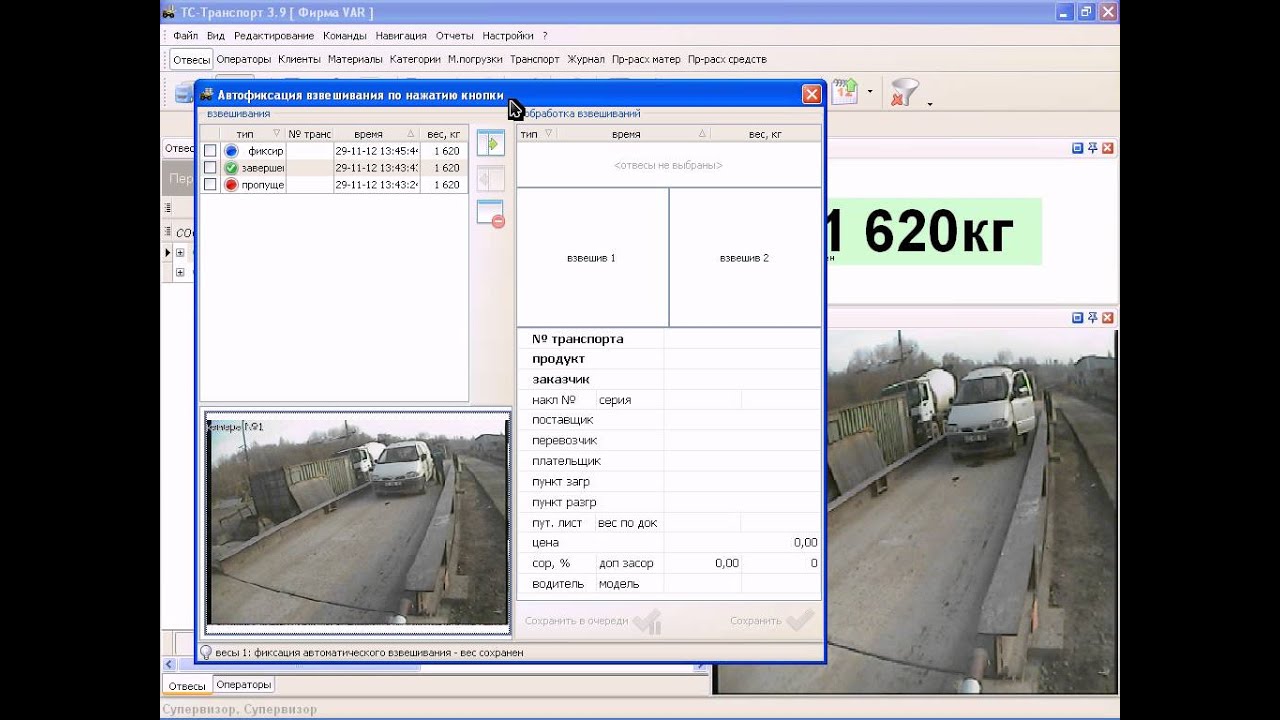Close the camera panel
Image resolution: width=1280 pixels, height=720 pixels.
1108,318
